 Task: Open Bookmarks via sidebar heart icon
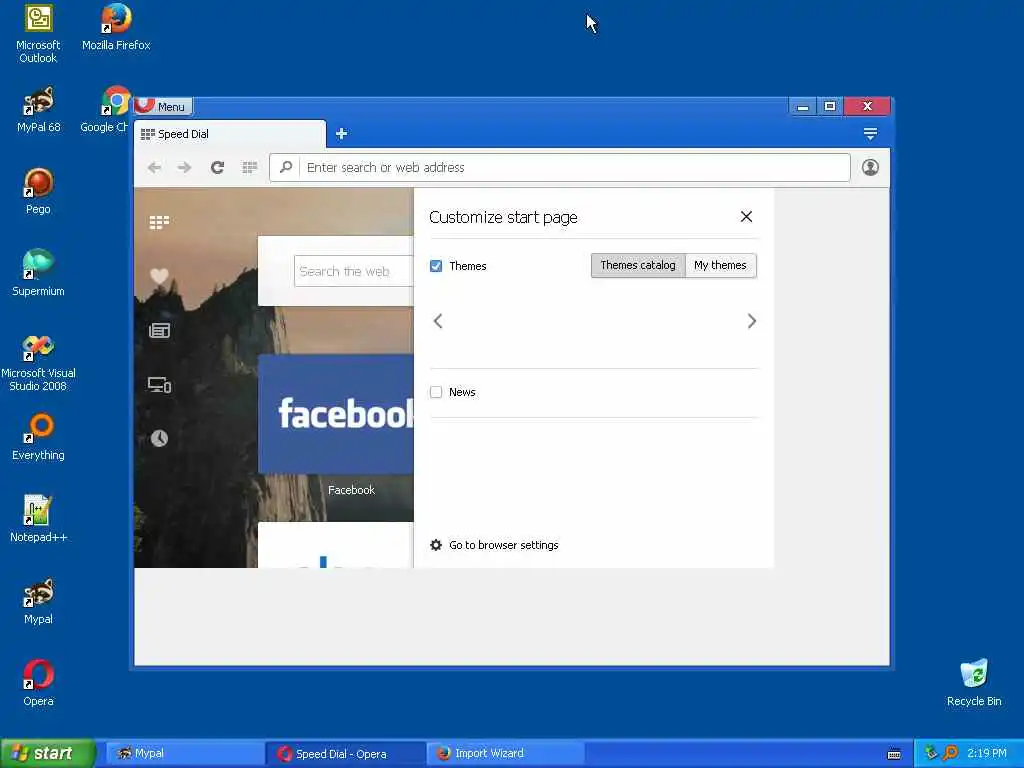coord(159,276)
